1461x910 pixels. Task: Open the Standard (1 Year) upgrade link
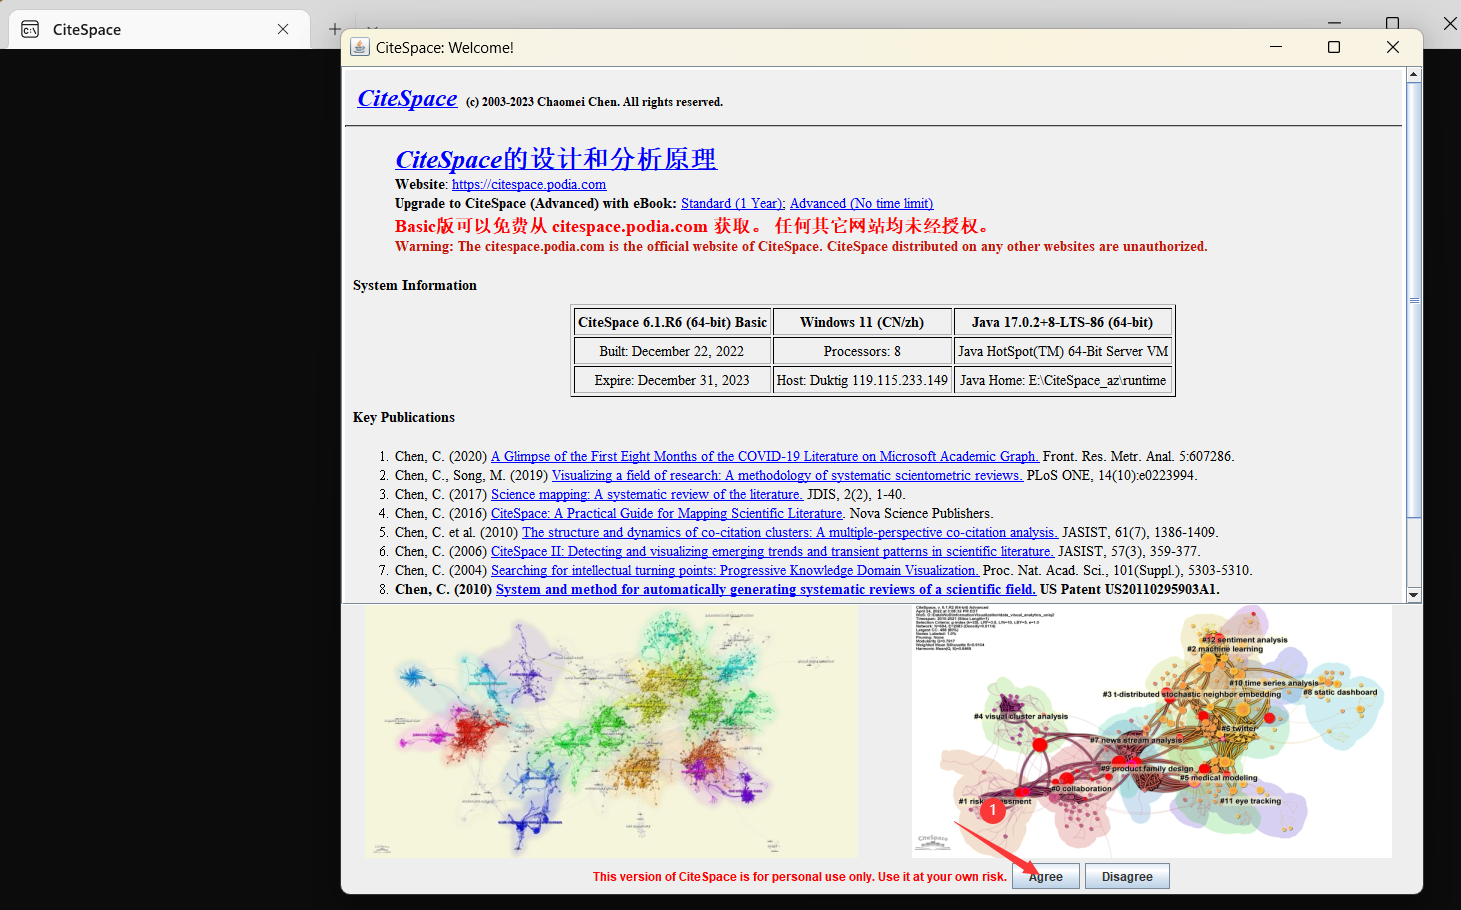pyautogui.click(x=733, y=203)
